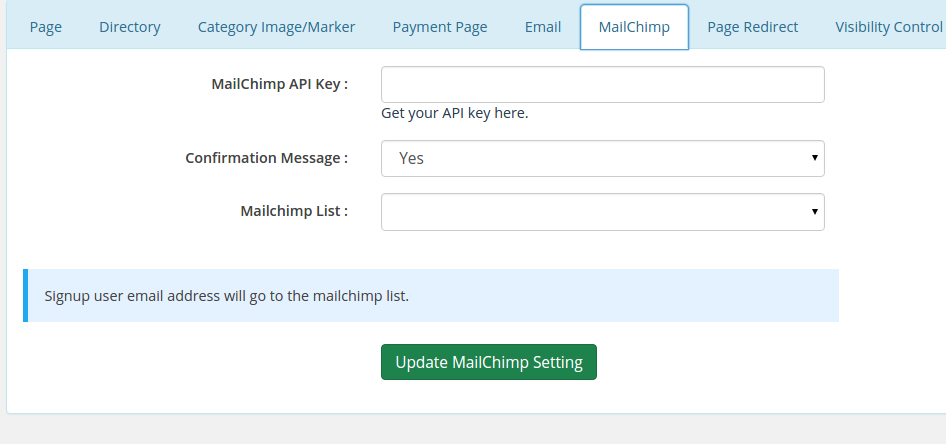Image resolution: width=946 pixels, height=444 pixels.
Task: Select the 'Yes' value in Confirmation Message
Action: click(x=411, y=159)
